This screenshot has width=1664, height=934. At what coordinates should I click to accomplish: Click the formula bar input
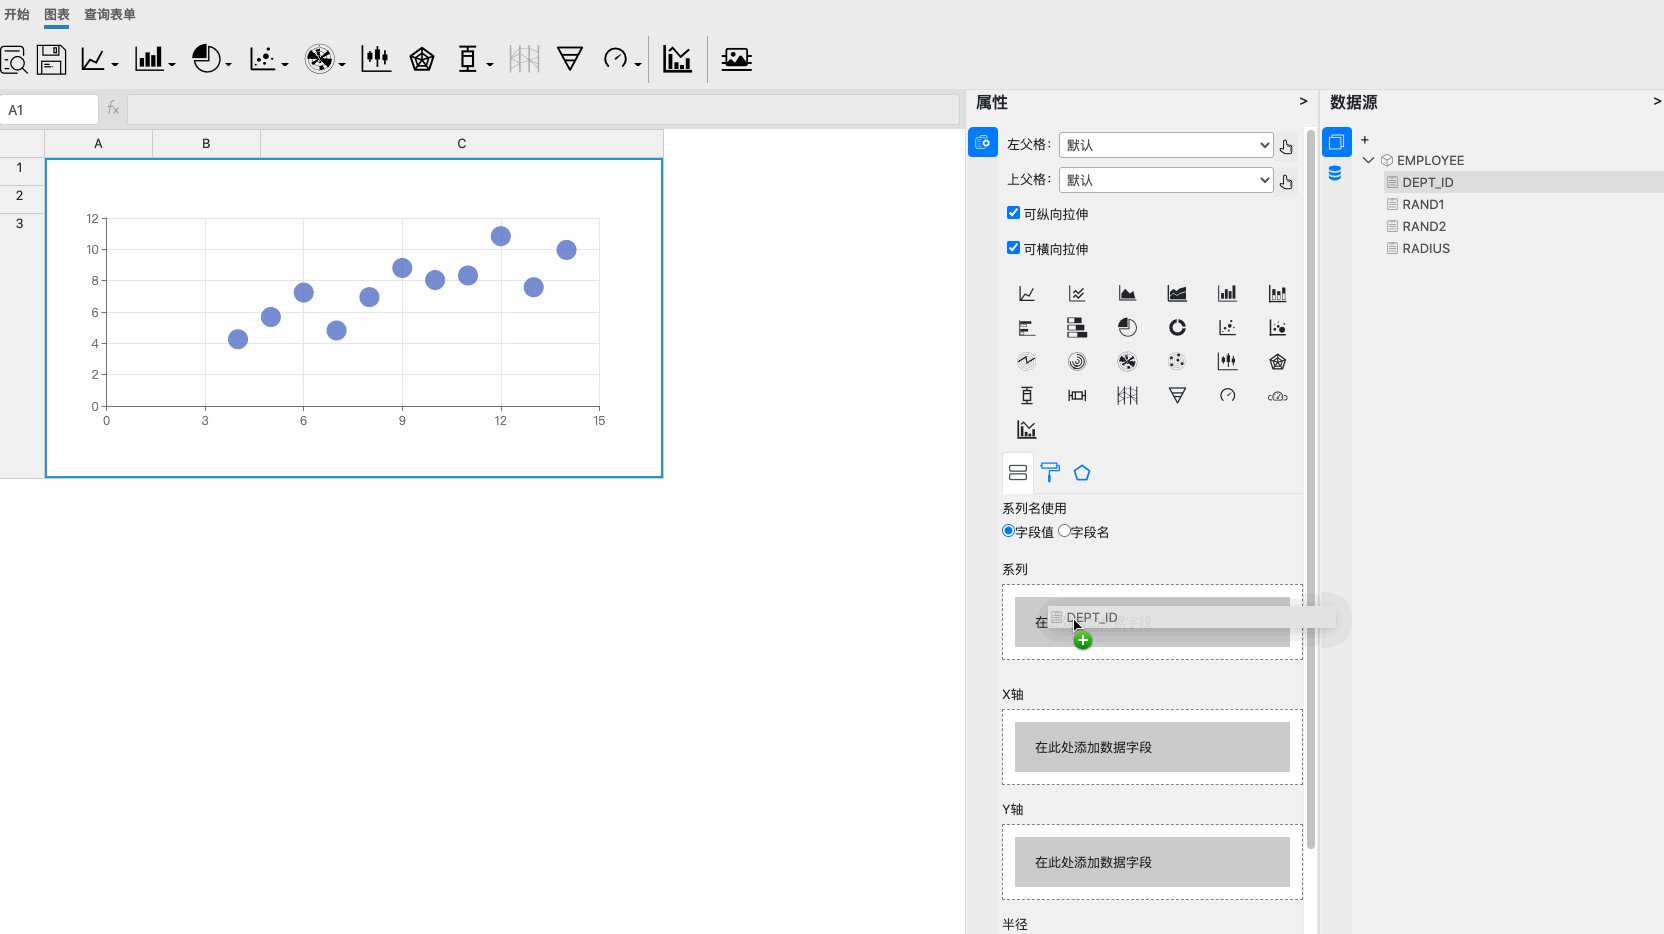[543, 110]
